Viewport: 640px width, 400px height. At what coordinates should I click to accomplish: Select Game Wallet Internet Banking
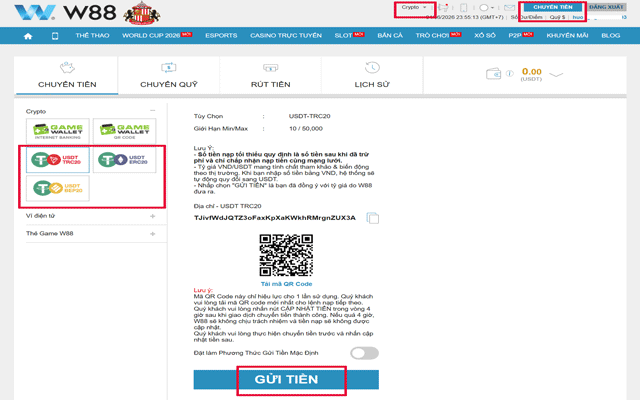click(x=58, y=131)
